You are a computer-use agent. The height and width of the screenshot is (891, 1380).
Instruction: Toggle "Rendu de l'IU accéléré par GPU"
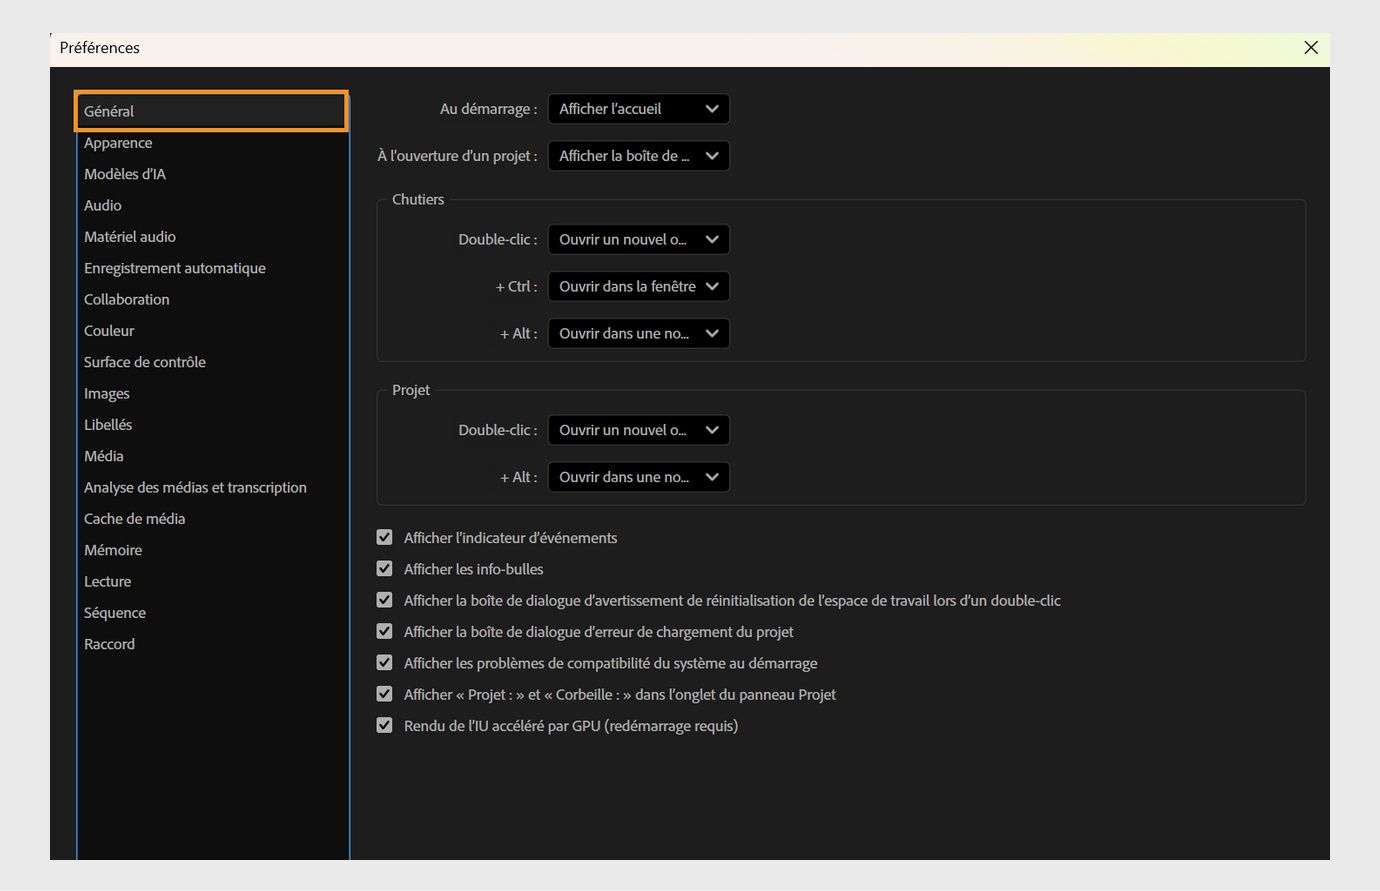[385, 725]
